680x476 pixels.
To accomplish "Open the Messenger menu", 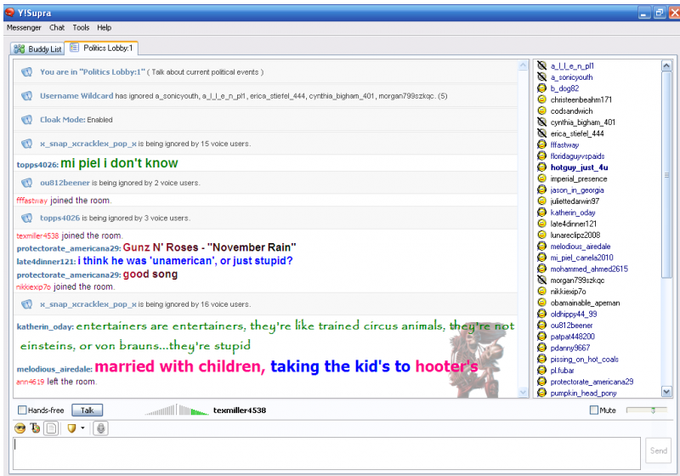I will pos(24,27).
